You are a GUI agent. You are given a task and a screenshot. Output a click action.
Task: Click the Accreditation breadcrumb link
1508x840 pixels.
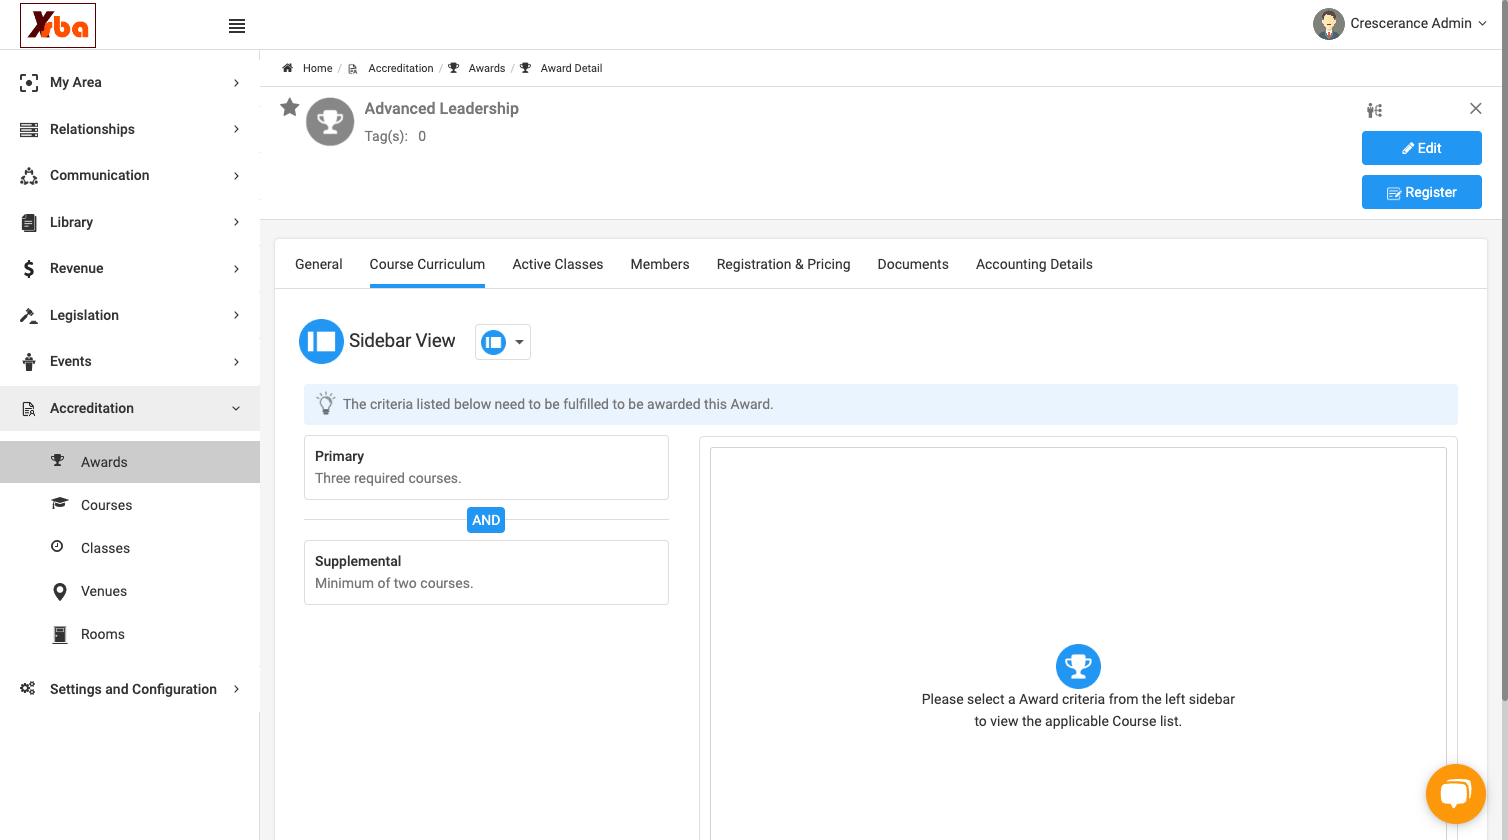(x=401, y=68)
